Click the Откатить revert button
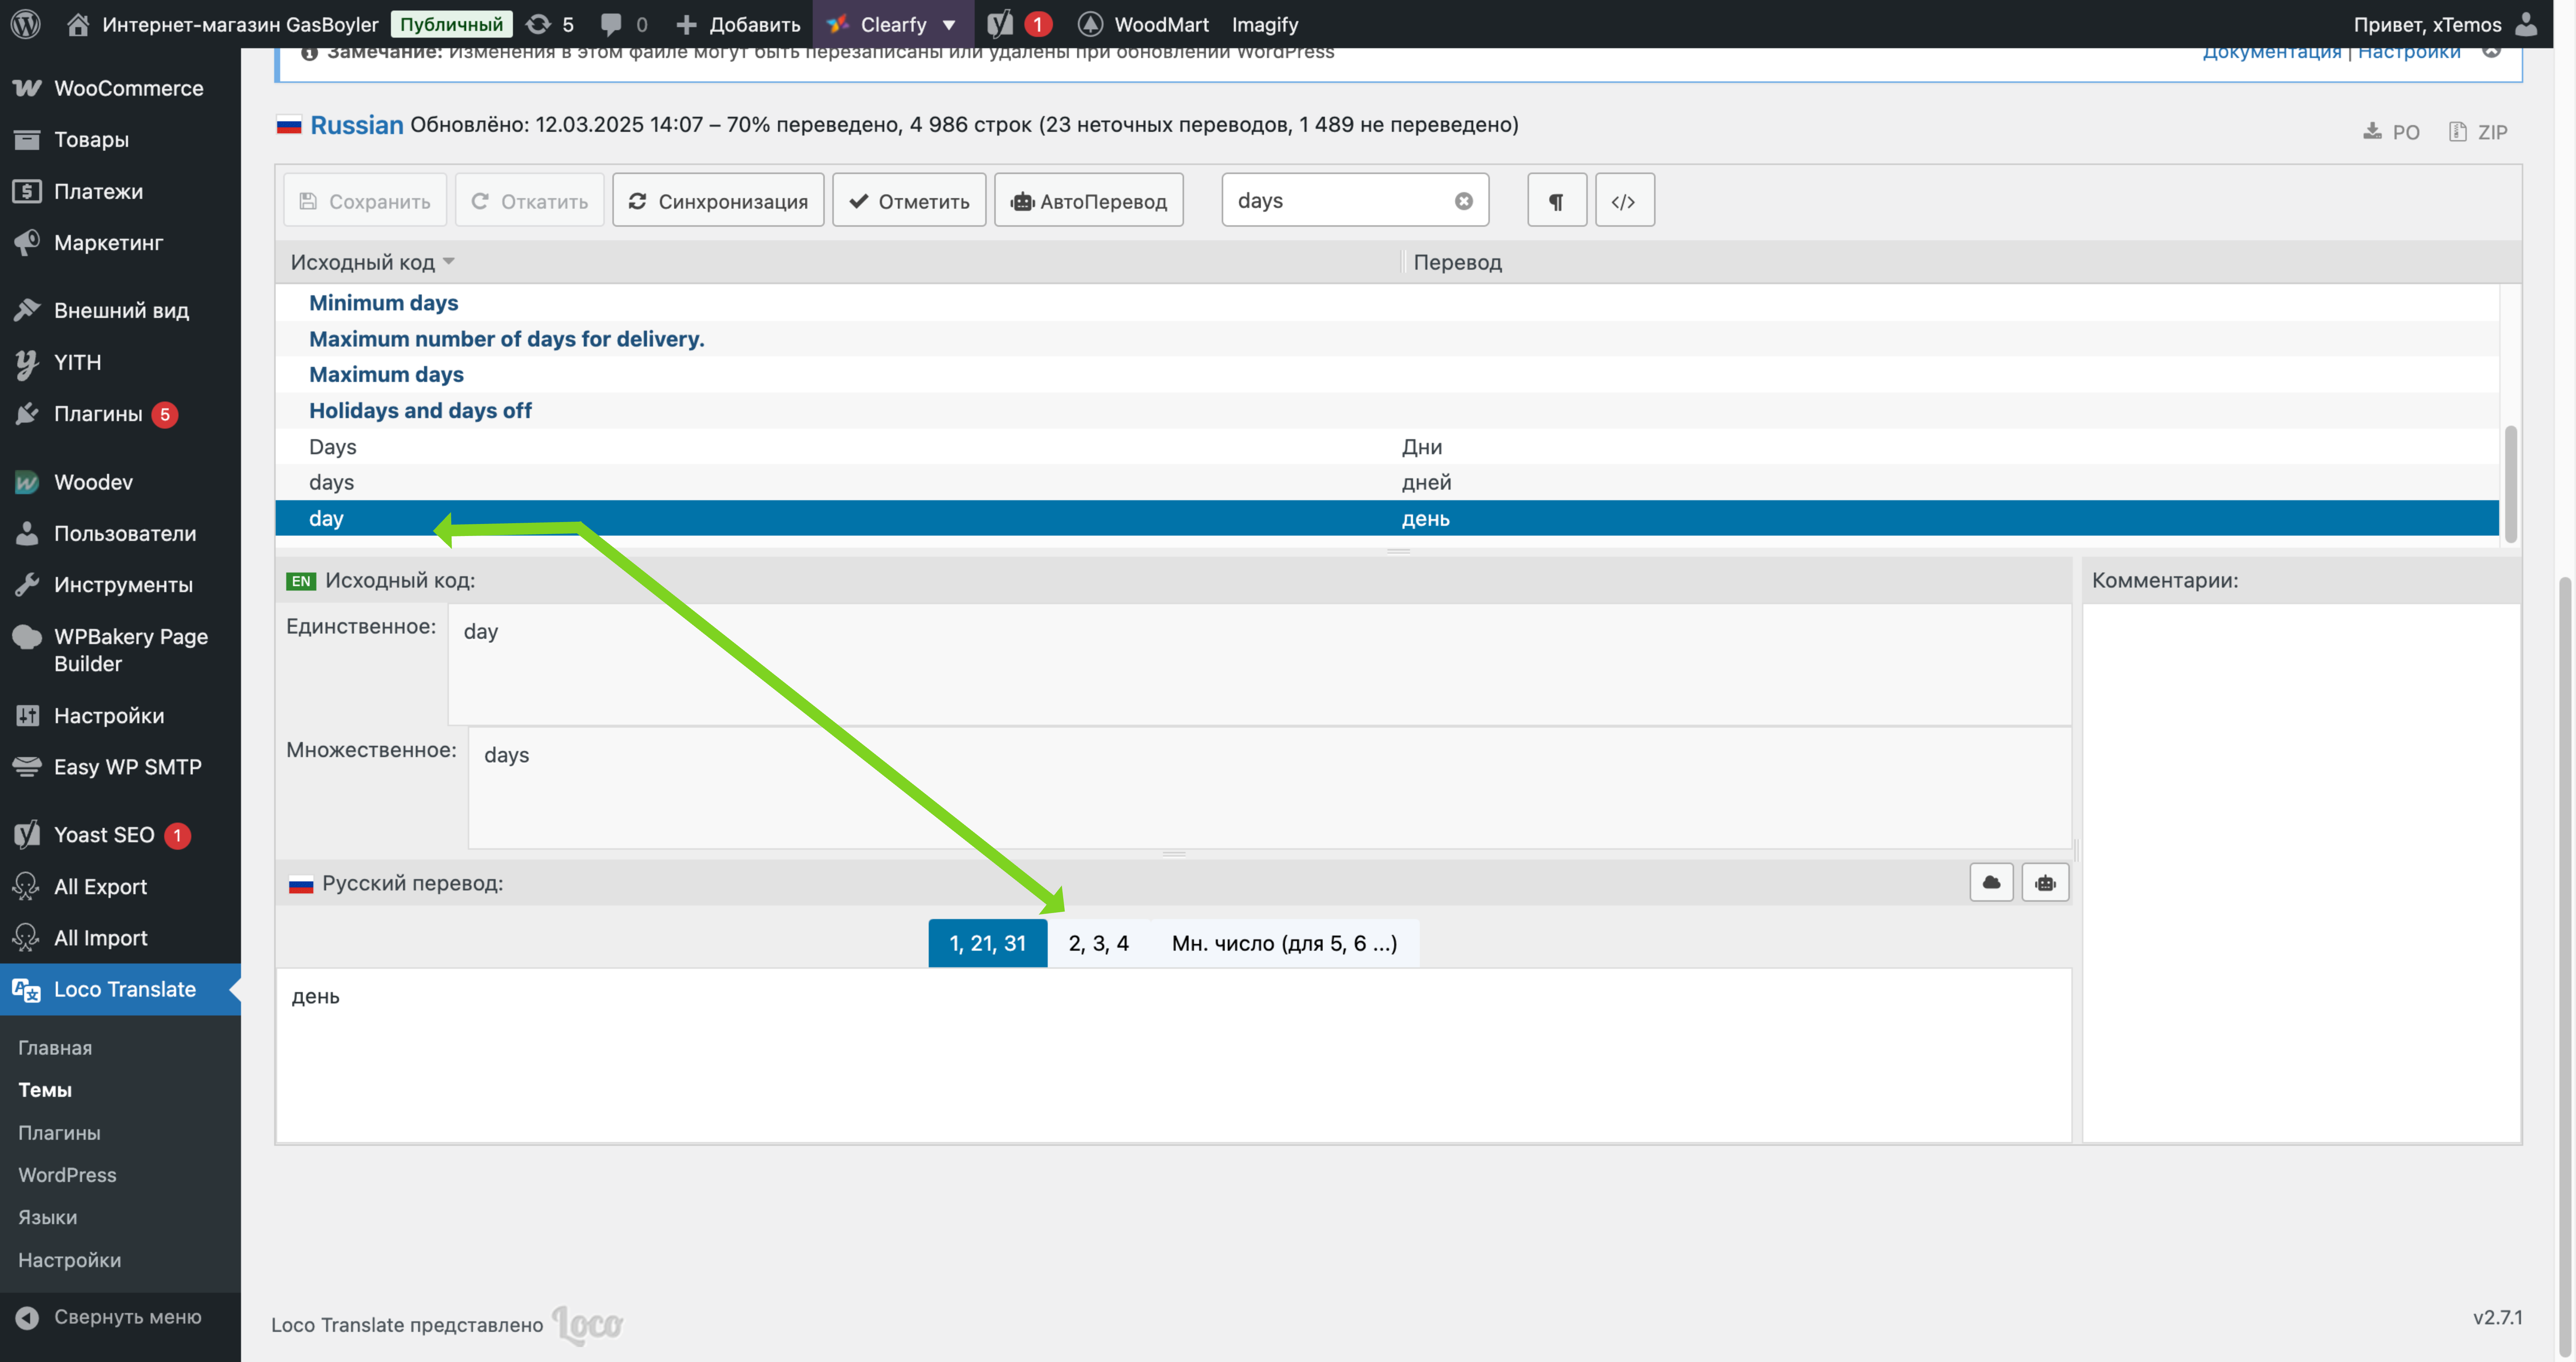The image size is (2576, 1362). click(x=530, y=200)
